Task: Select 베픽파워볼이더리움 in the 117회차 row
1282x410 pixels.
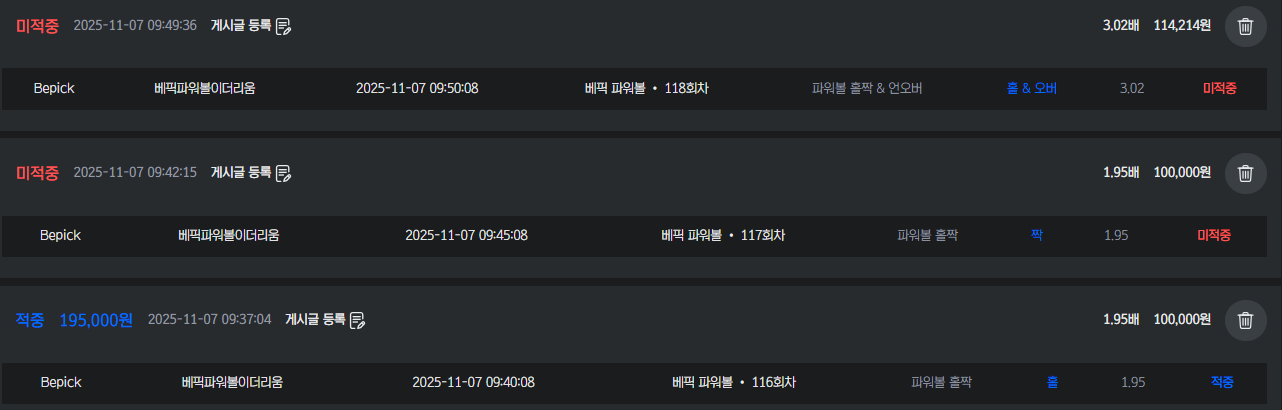Action: (228, 235)
